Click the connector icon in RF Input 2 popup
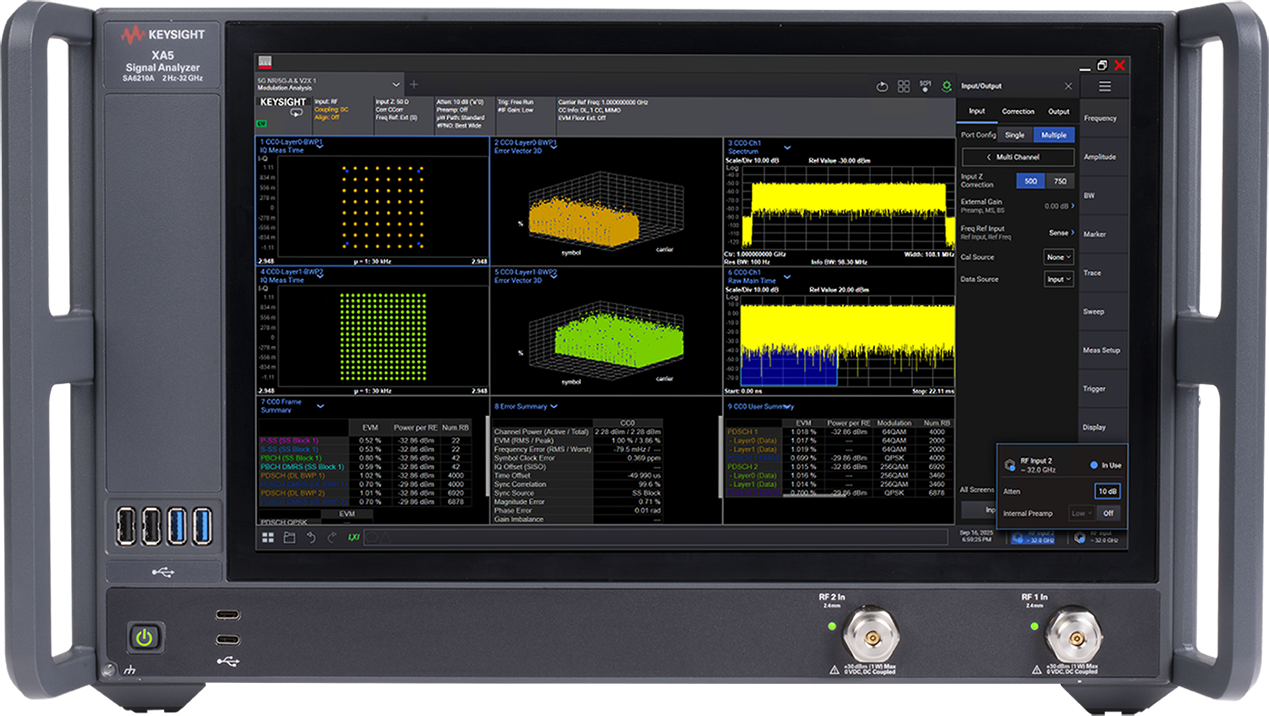 1008,465
